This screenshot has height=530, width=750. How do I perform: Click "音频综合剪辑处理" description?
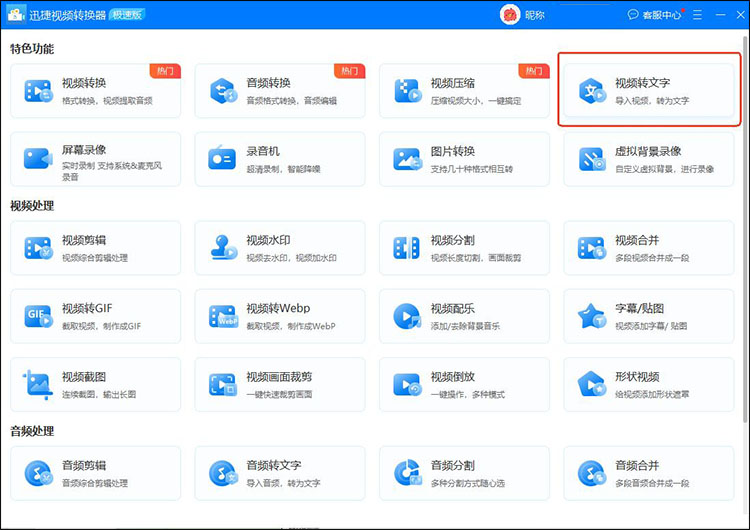tap(95, 483)
